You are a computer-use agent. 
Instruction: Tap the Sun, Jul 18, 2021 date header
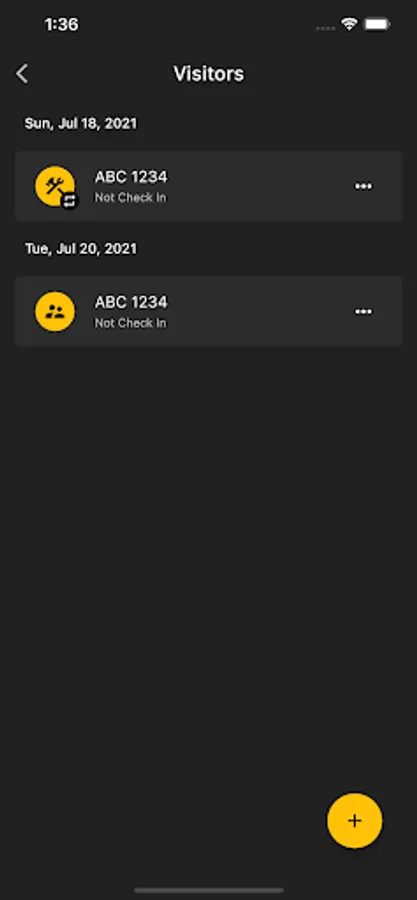[81, 123]
